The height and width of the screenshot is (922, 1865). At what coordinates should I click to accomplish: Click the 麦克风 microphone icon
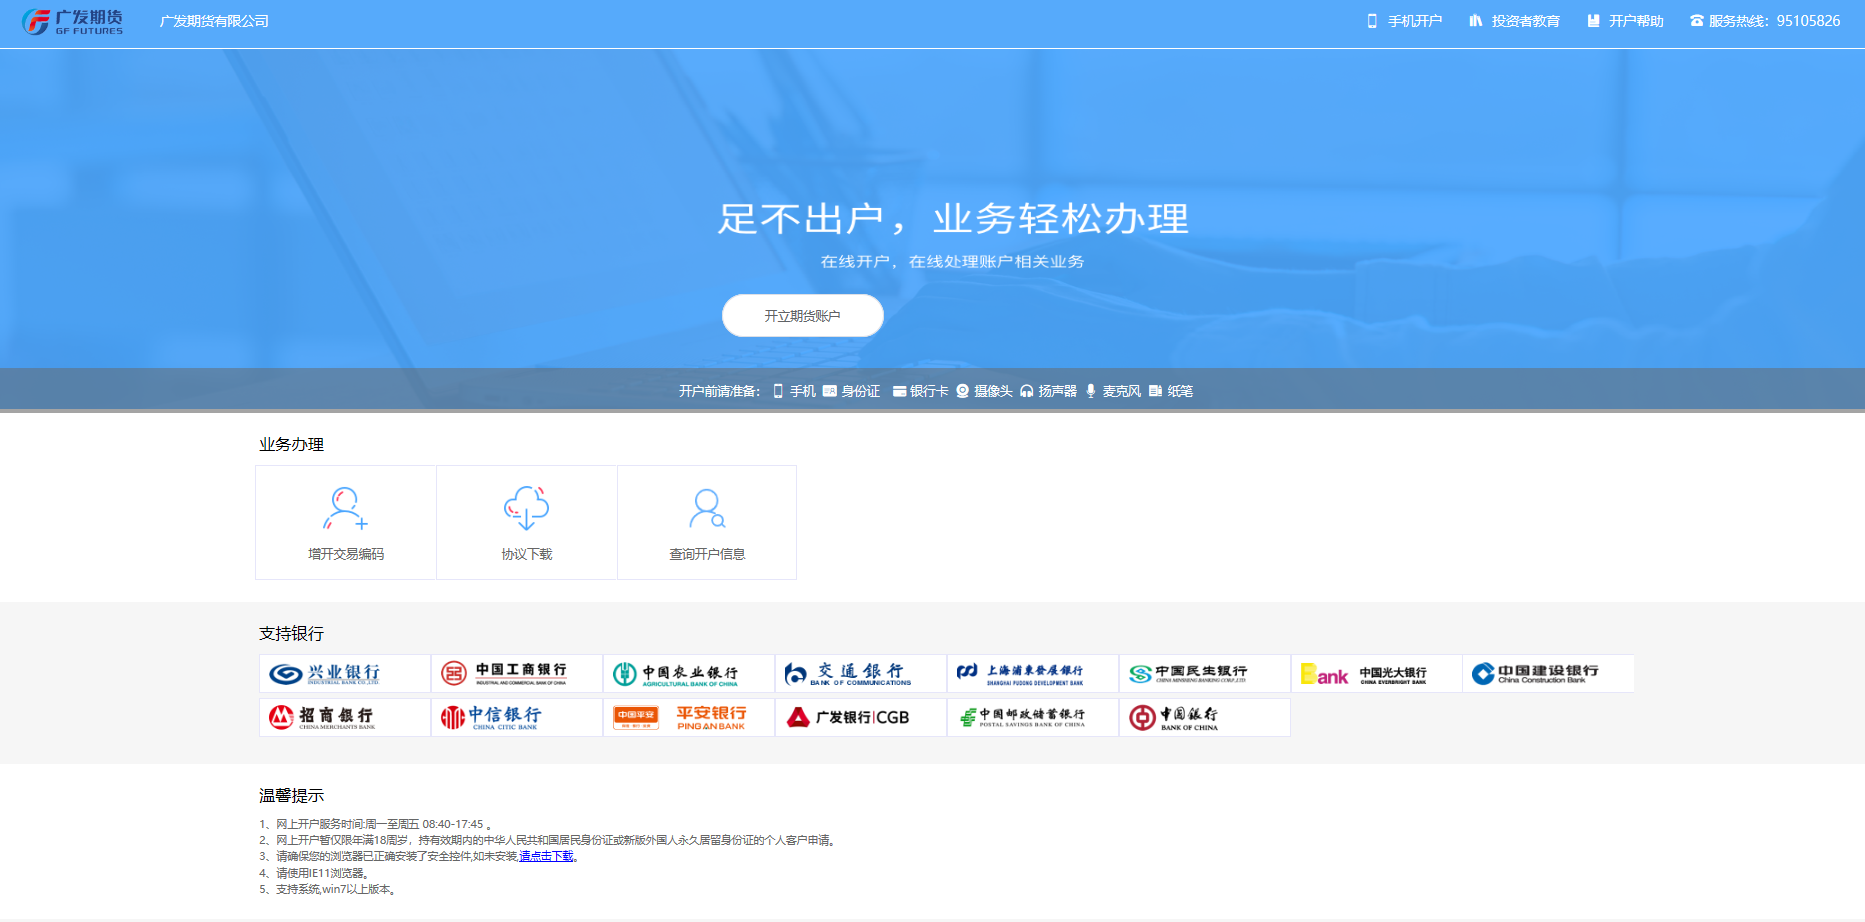[1091, 390]
